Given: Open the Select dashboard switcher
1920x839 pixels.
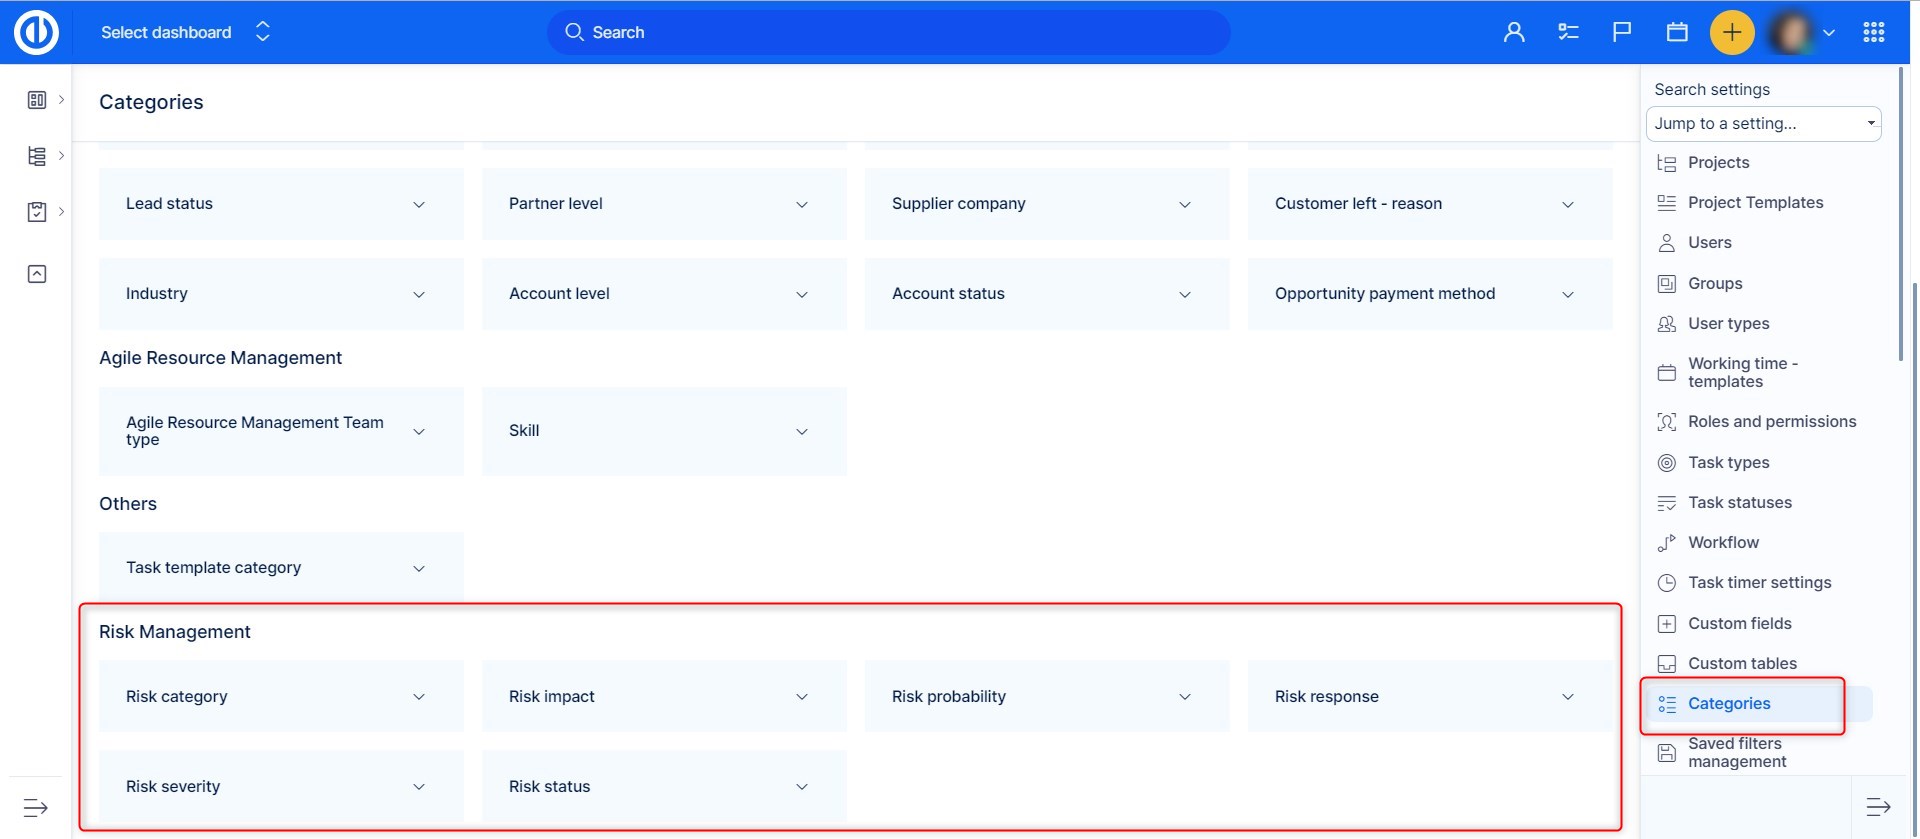Looking at the screenshot, I should [x=185, y=32].
